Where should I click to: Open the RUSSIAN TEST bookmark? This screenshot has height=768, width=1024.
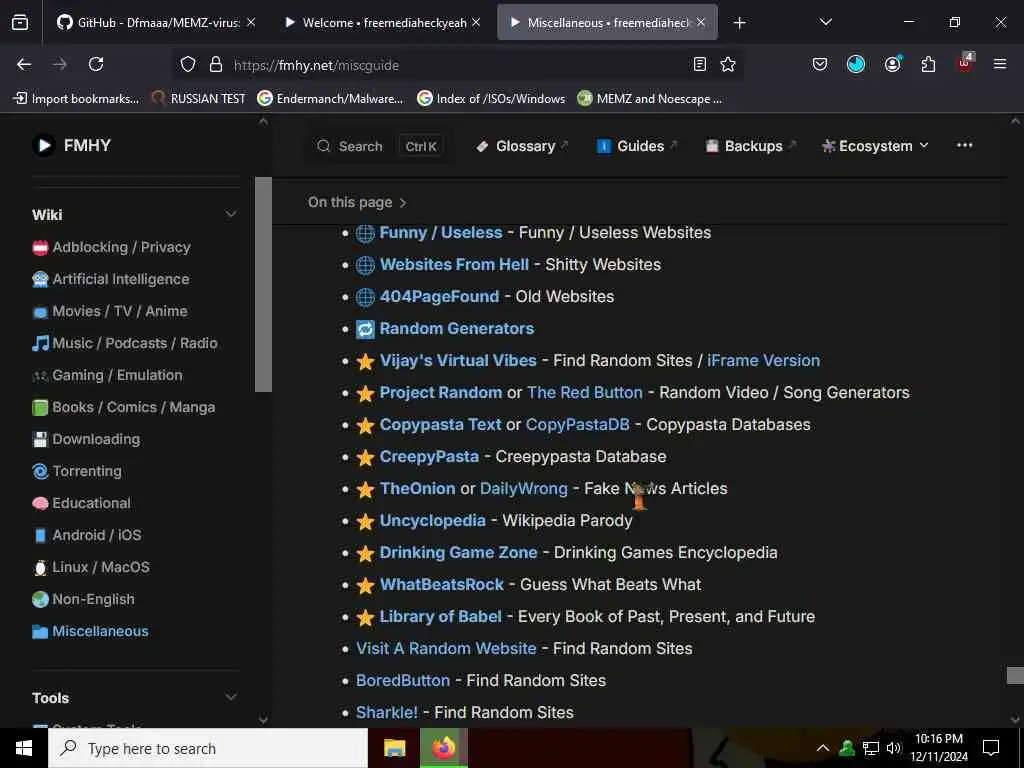tap(199, 99)
